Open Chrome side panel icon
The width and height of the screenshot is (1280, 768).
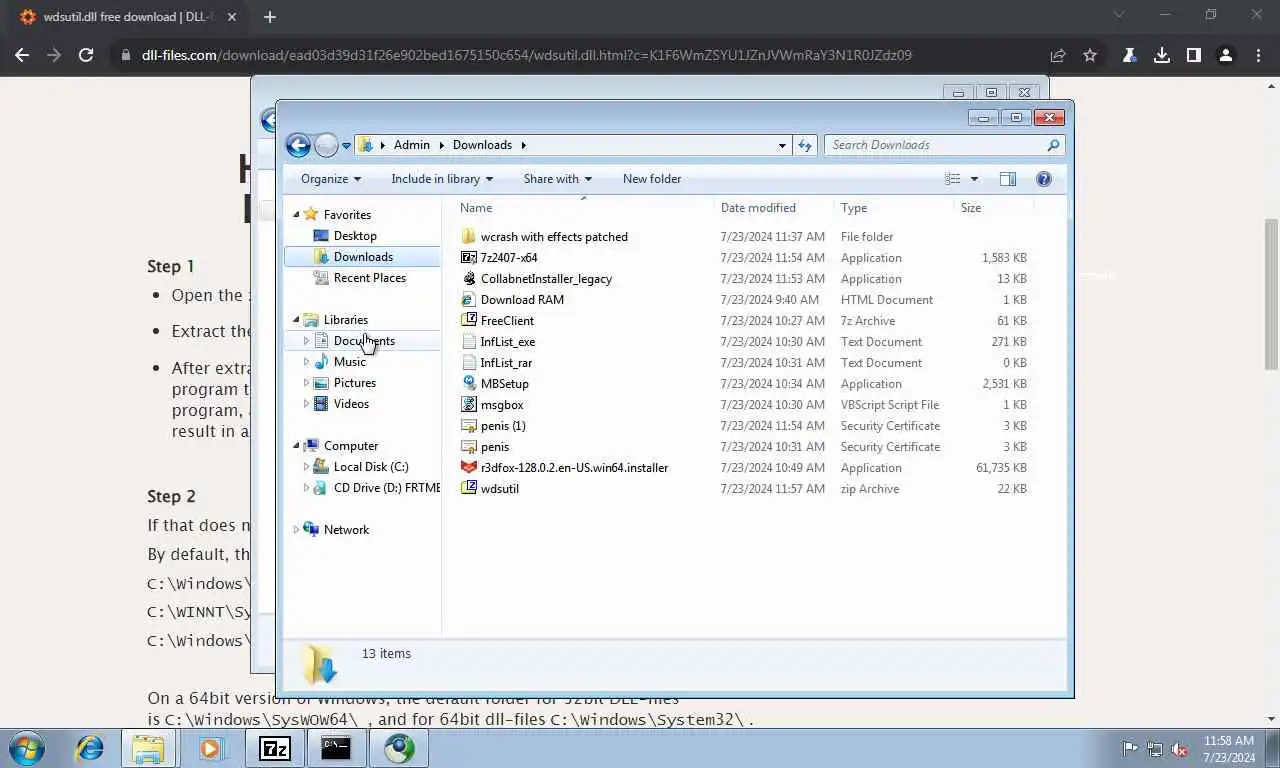pos(1193,55)
